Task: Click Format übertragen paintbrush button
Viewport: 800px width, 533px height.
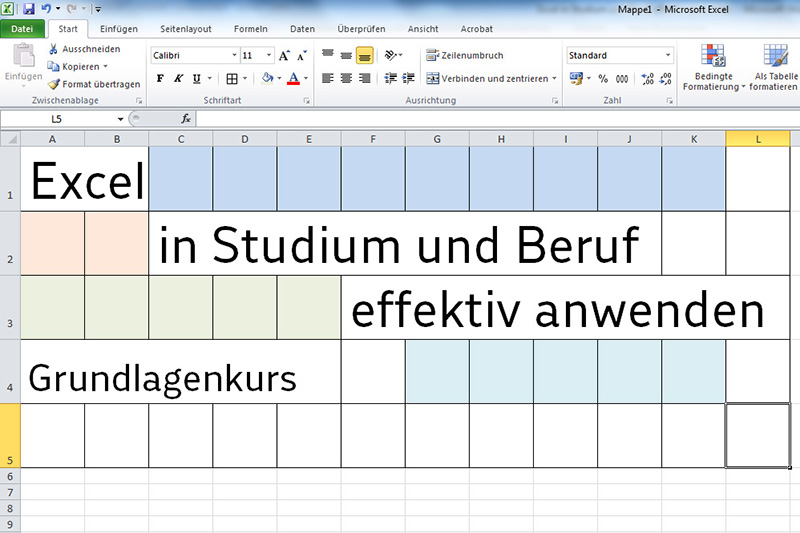Action: [94, 84]
